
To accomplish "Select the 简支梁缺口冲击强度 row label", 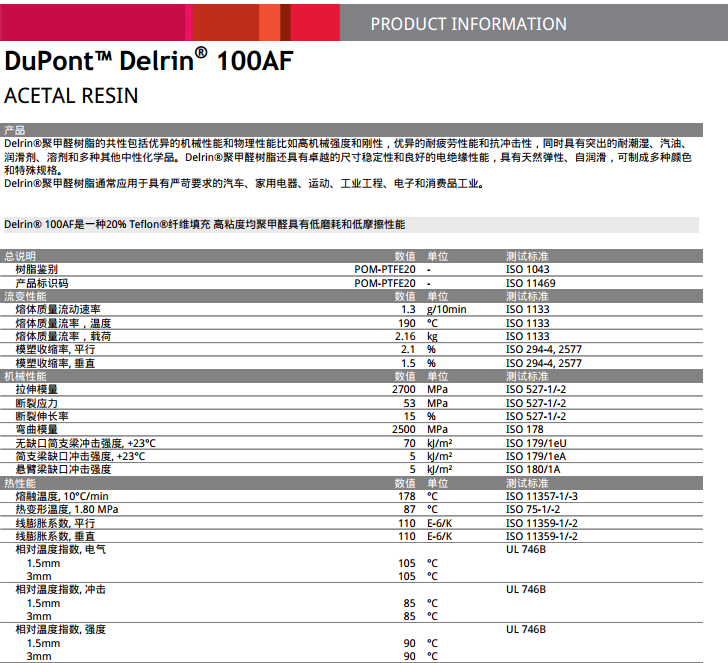I will point(80,456).
